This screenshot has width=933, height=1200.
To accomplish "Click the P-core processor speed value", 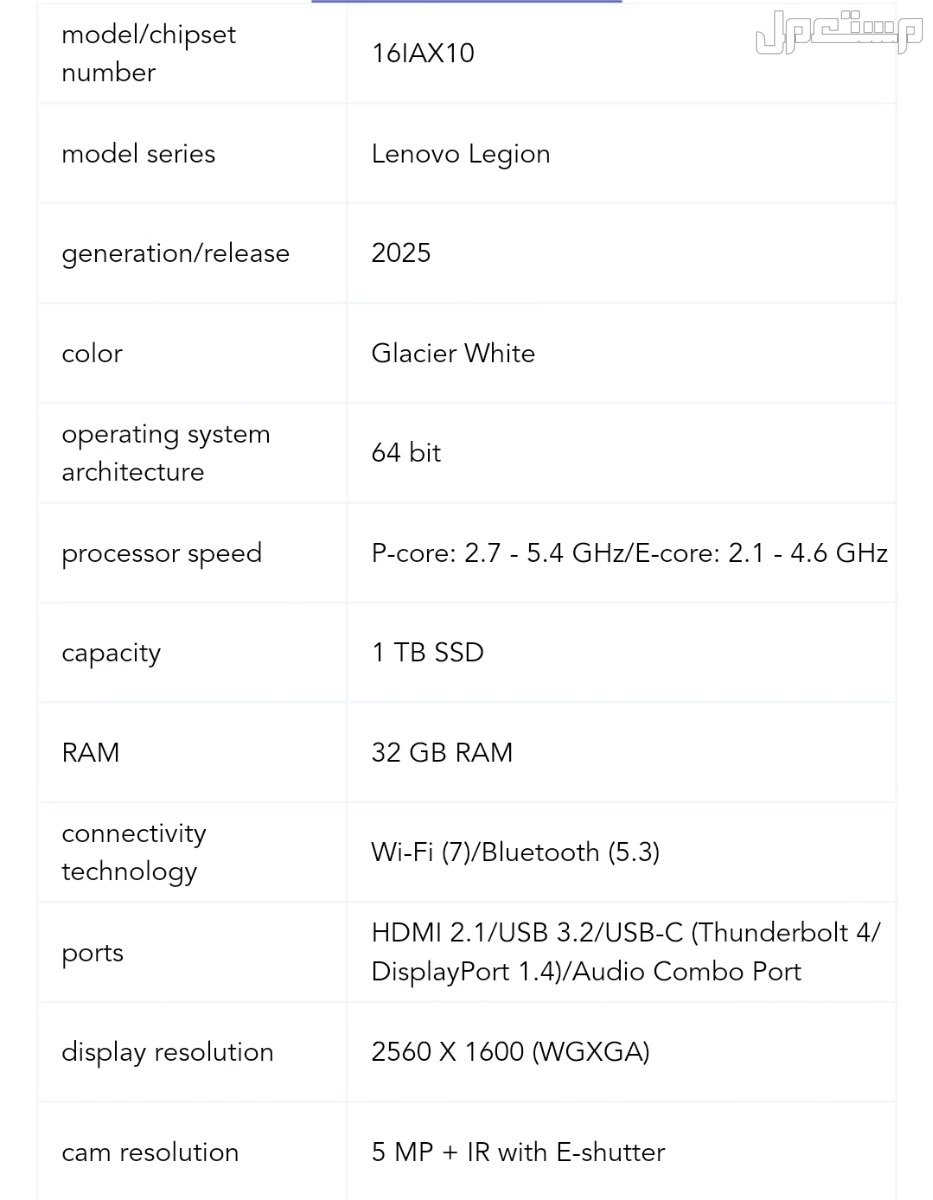I will pos(629,553).
